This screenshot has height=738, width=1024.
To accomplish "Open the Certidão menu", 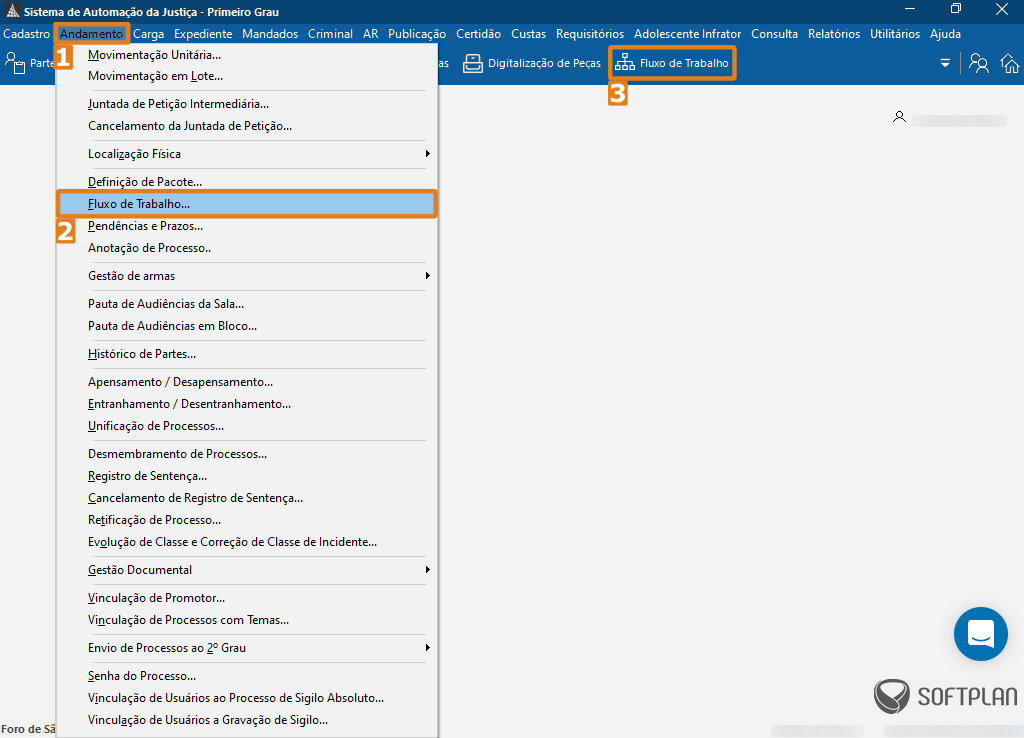I will [x=479, y=34].
